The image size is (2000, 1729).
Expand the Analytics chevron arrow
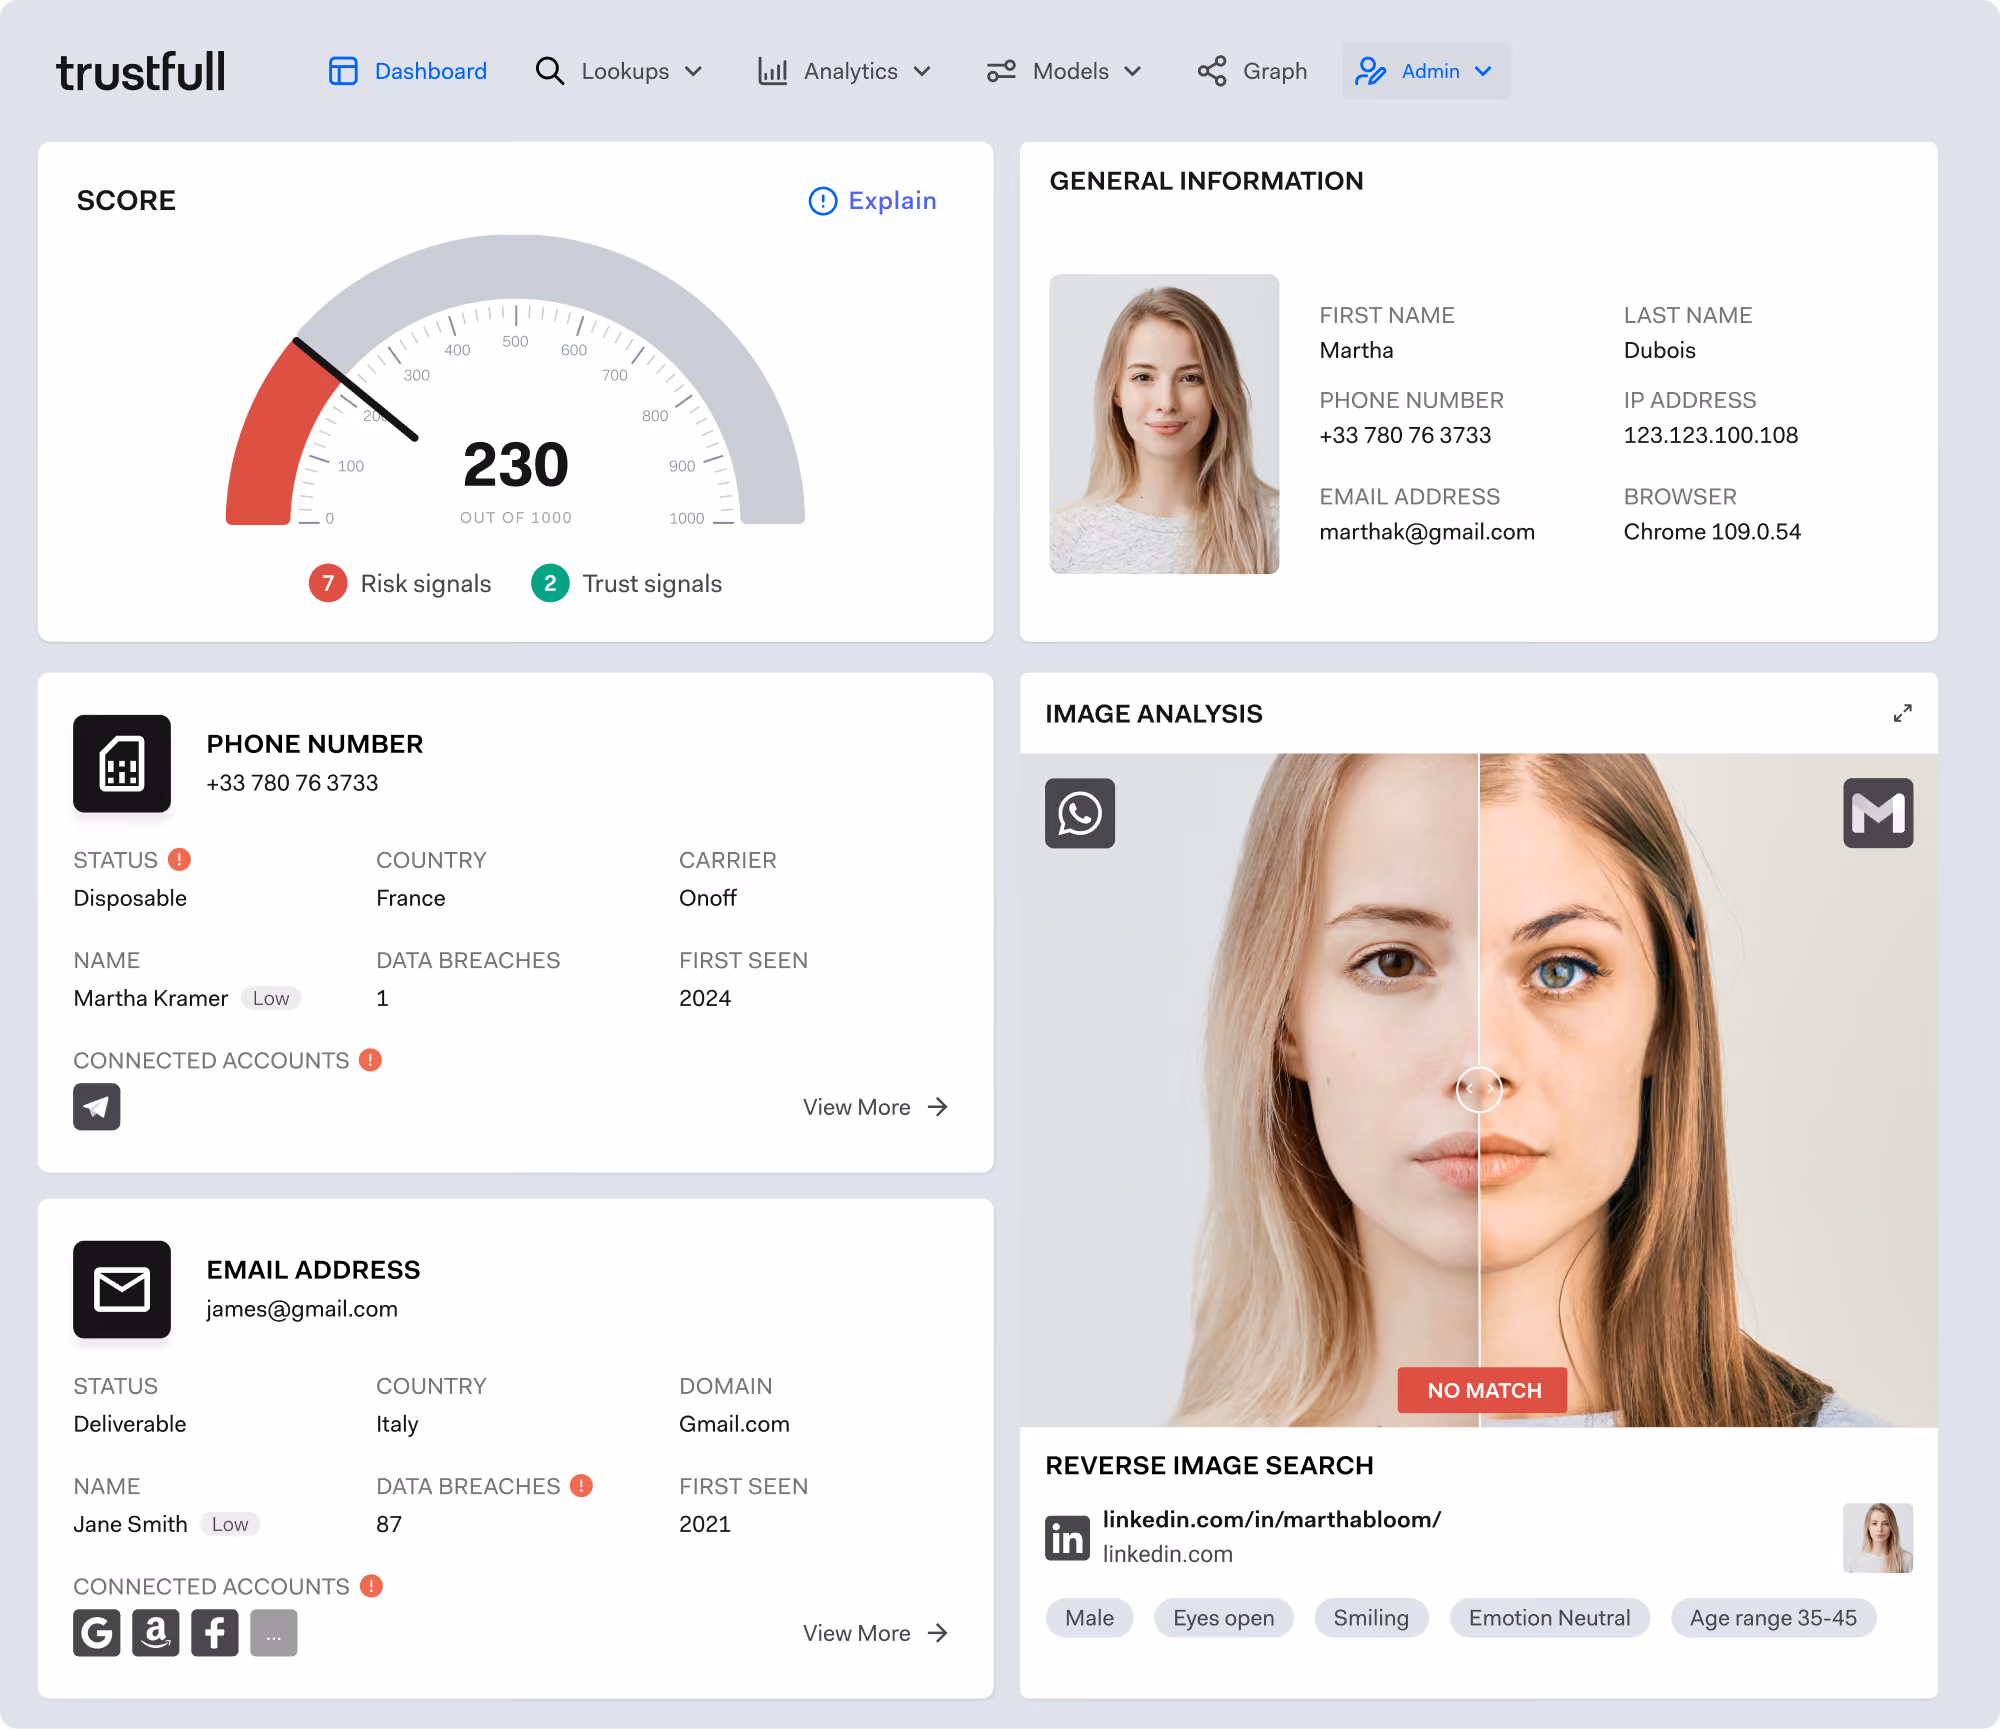click(x=922, y=72)
